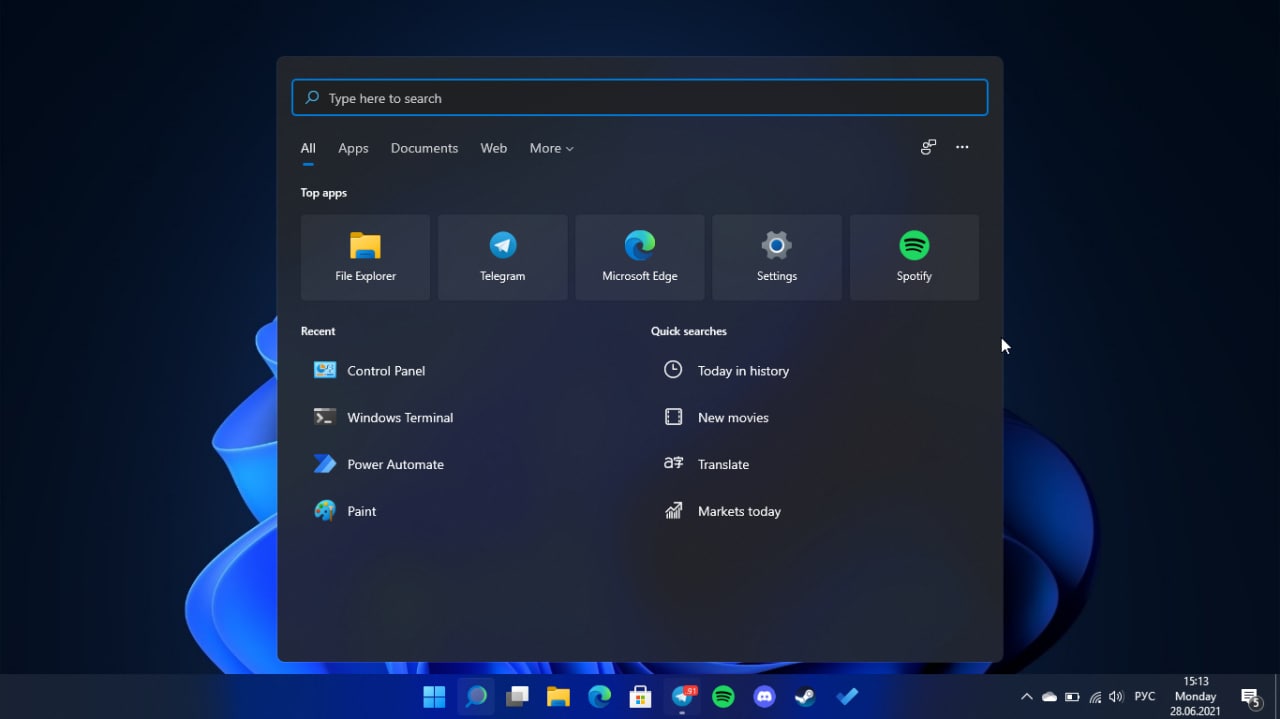The width and height of the screenshot is (1280, 719).
Task: Open Microsoft Store on taskbar
Action: coord(640,697)
